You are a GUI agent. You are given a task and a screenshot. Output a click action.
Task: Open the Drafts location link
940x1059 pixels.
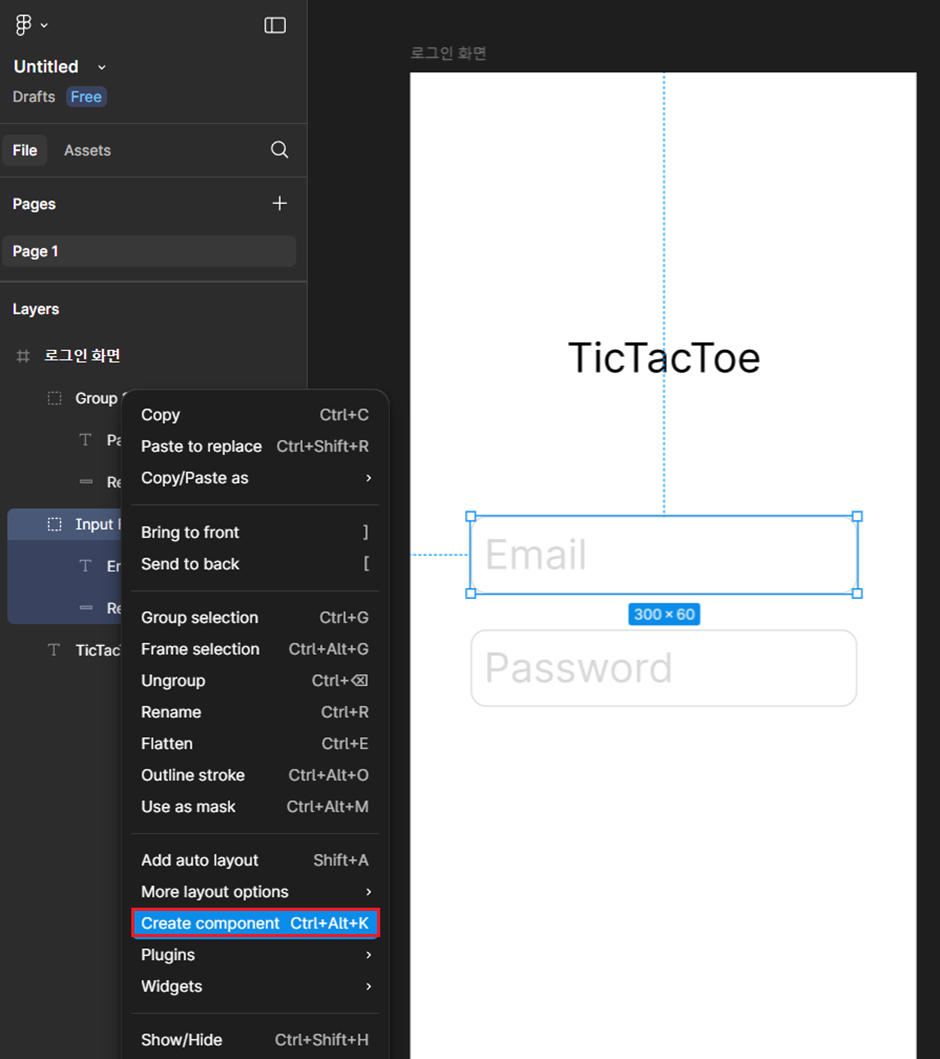[34, 97]
